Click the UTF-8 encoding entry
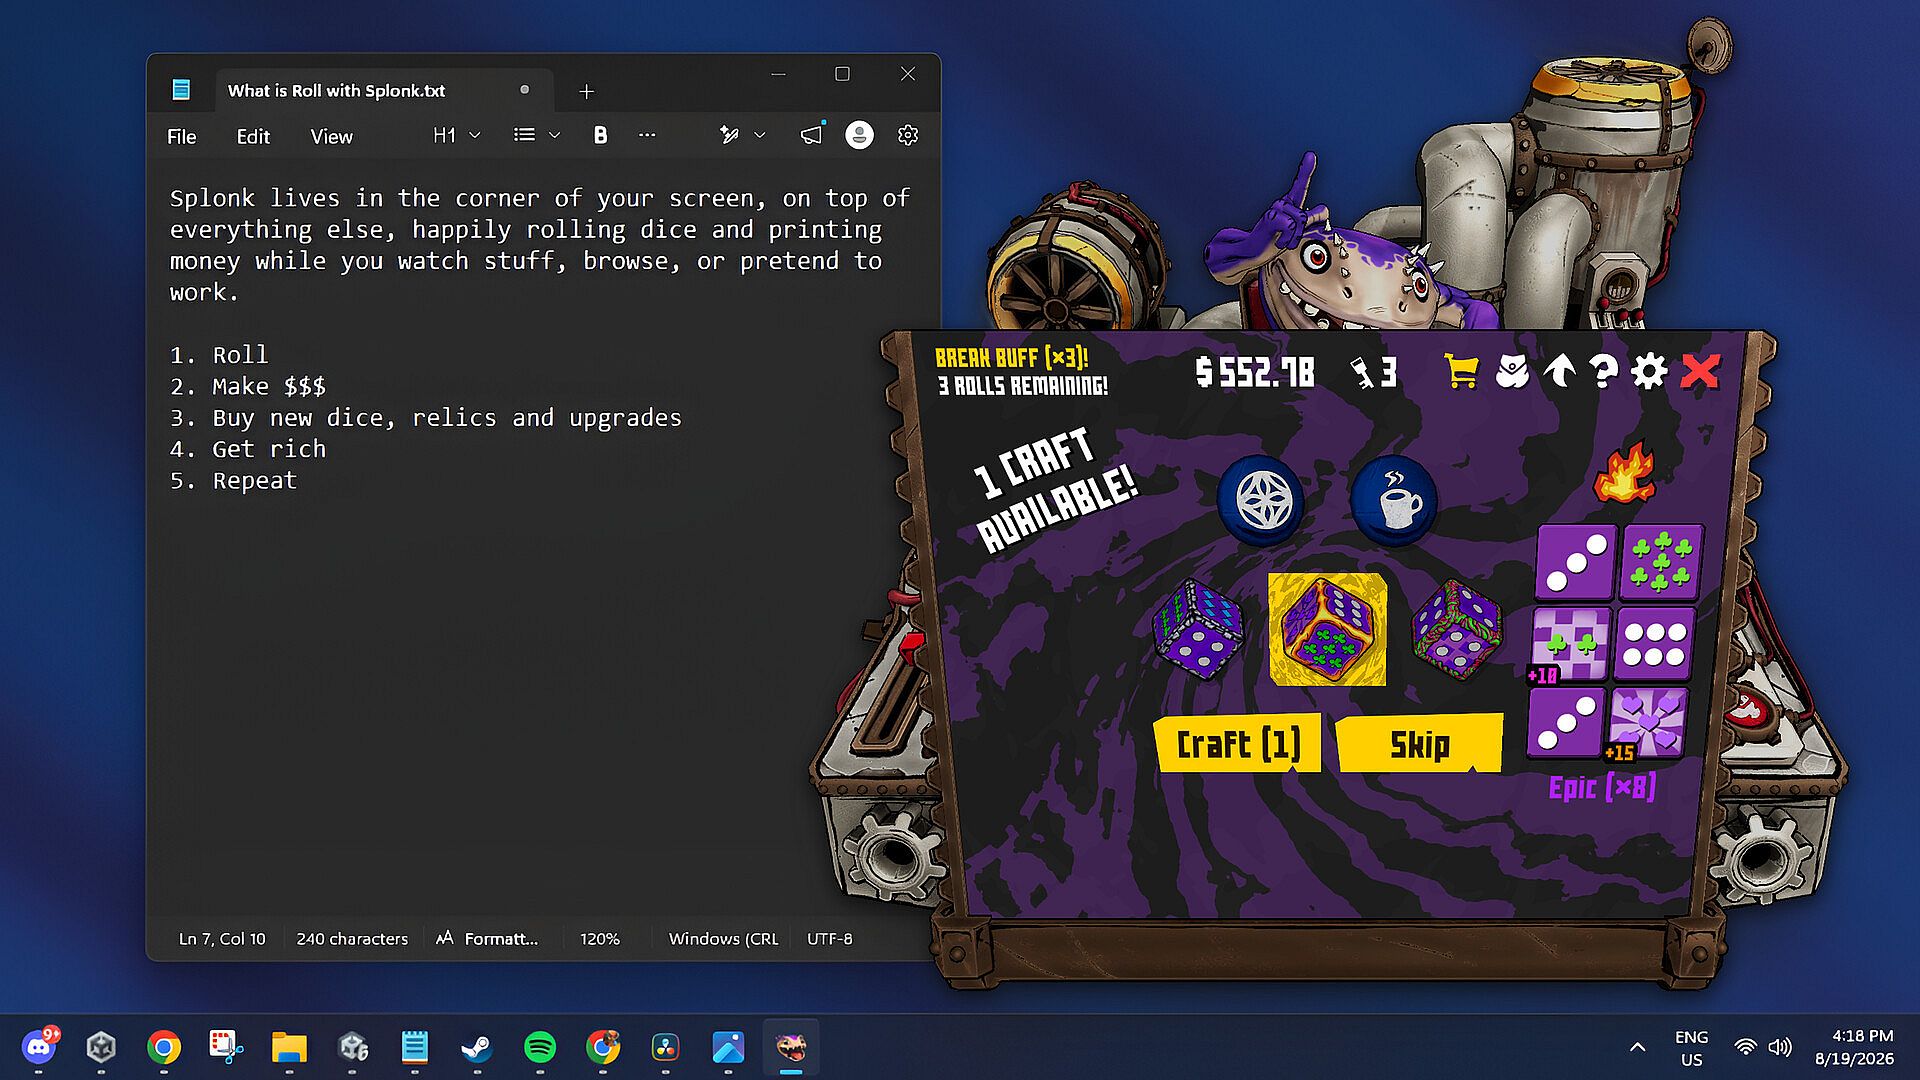1920x1080 pixels. tap(830, 939)
